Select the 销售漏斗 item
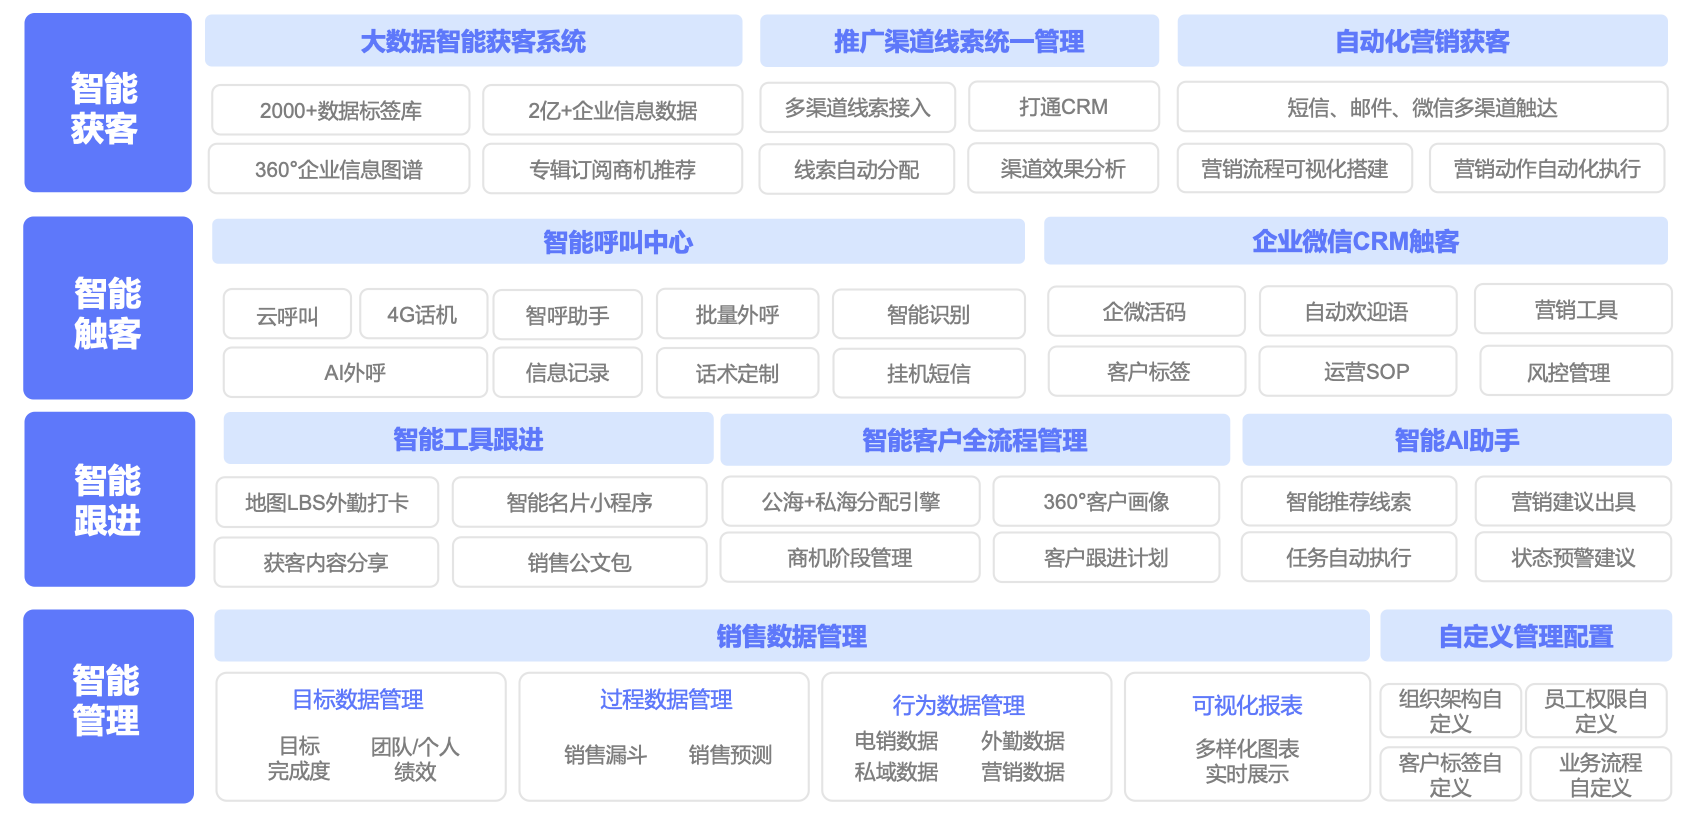The height and width of the screenshot is (819, 1698). pos(605,755)
